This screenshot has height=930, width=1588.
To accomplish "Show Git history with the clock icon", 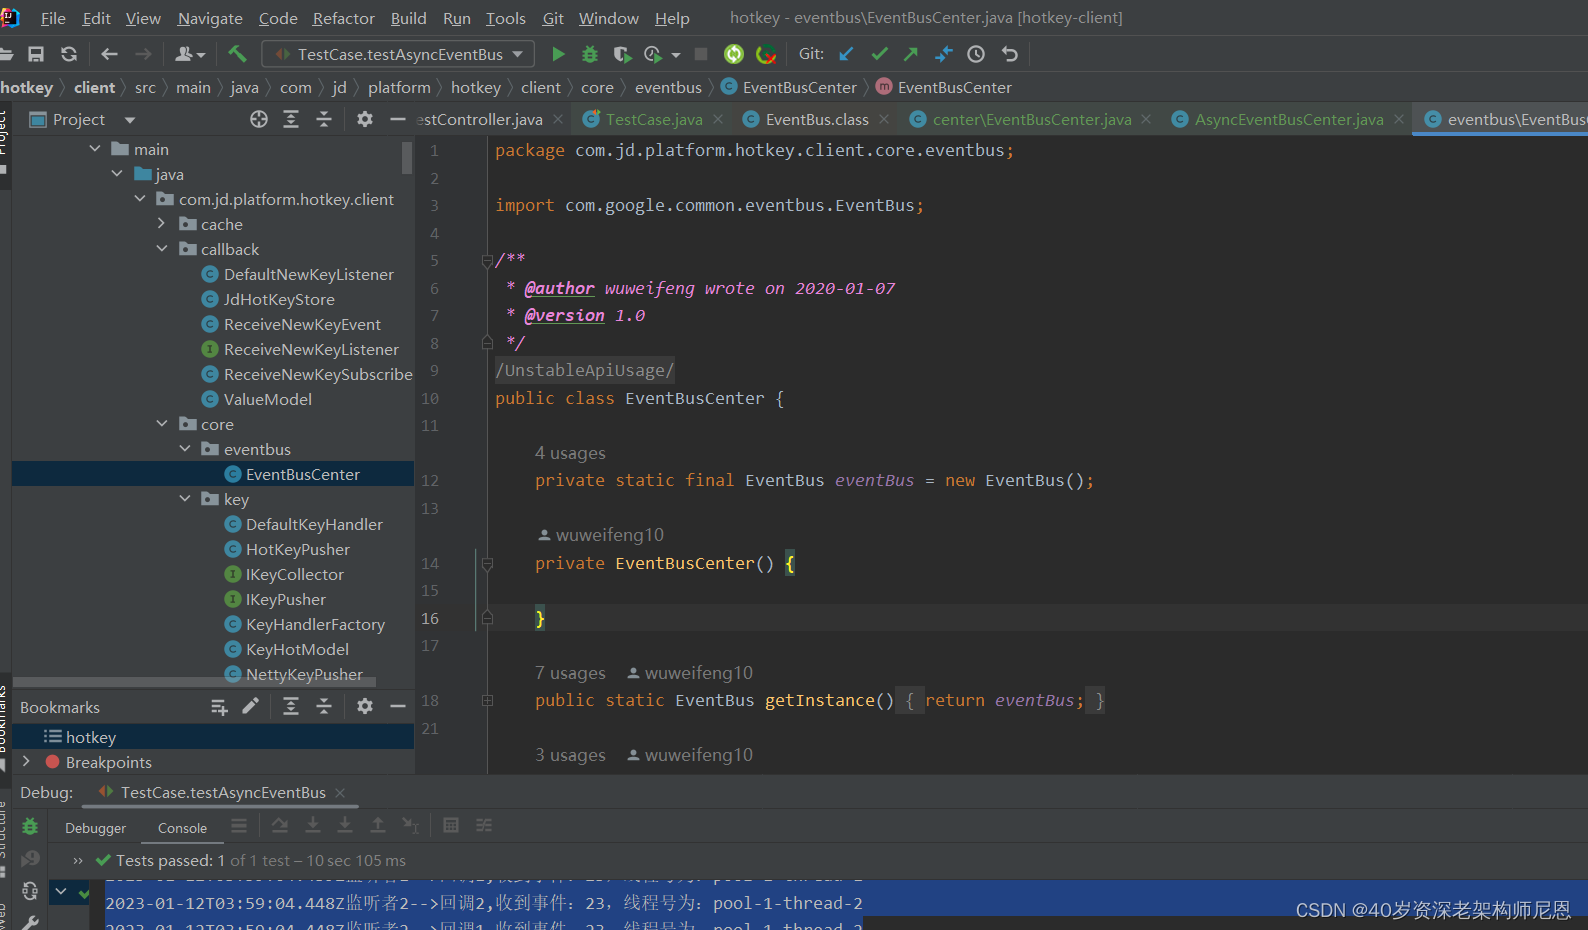I will (977, 54).
